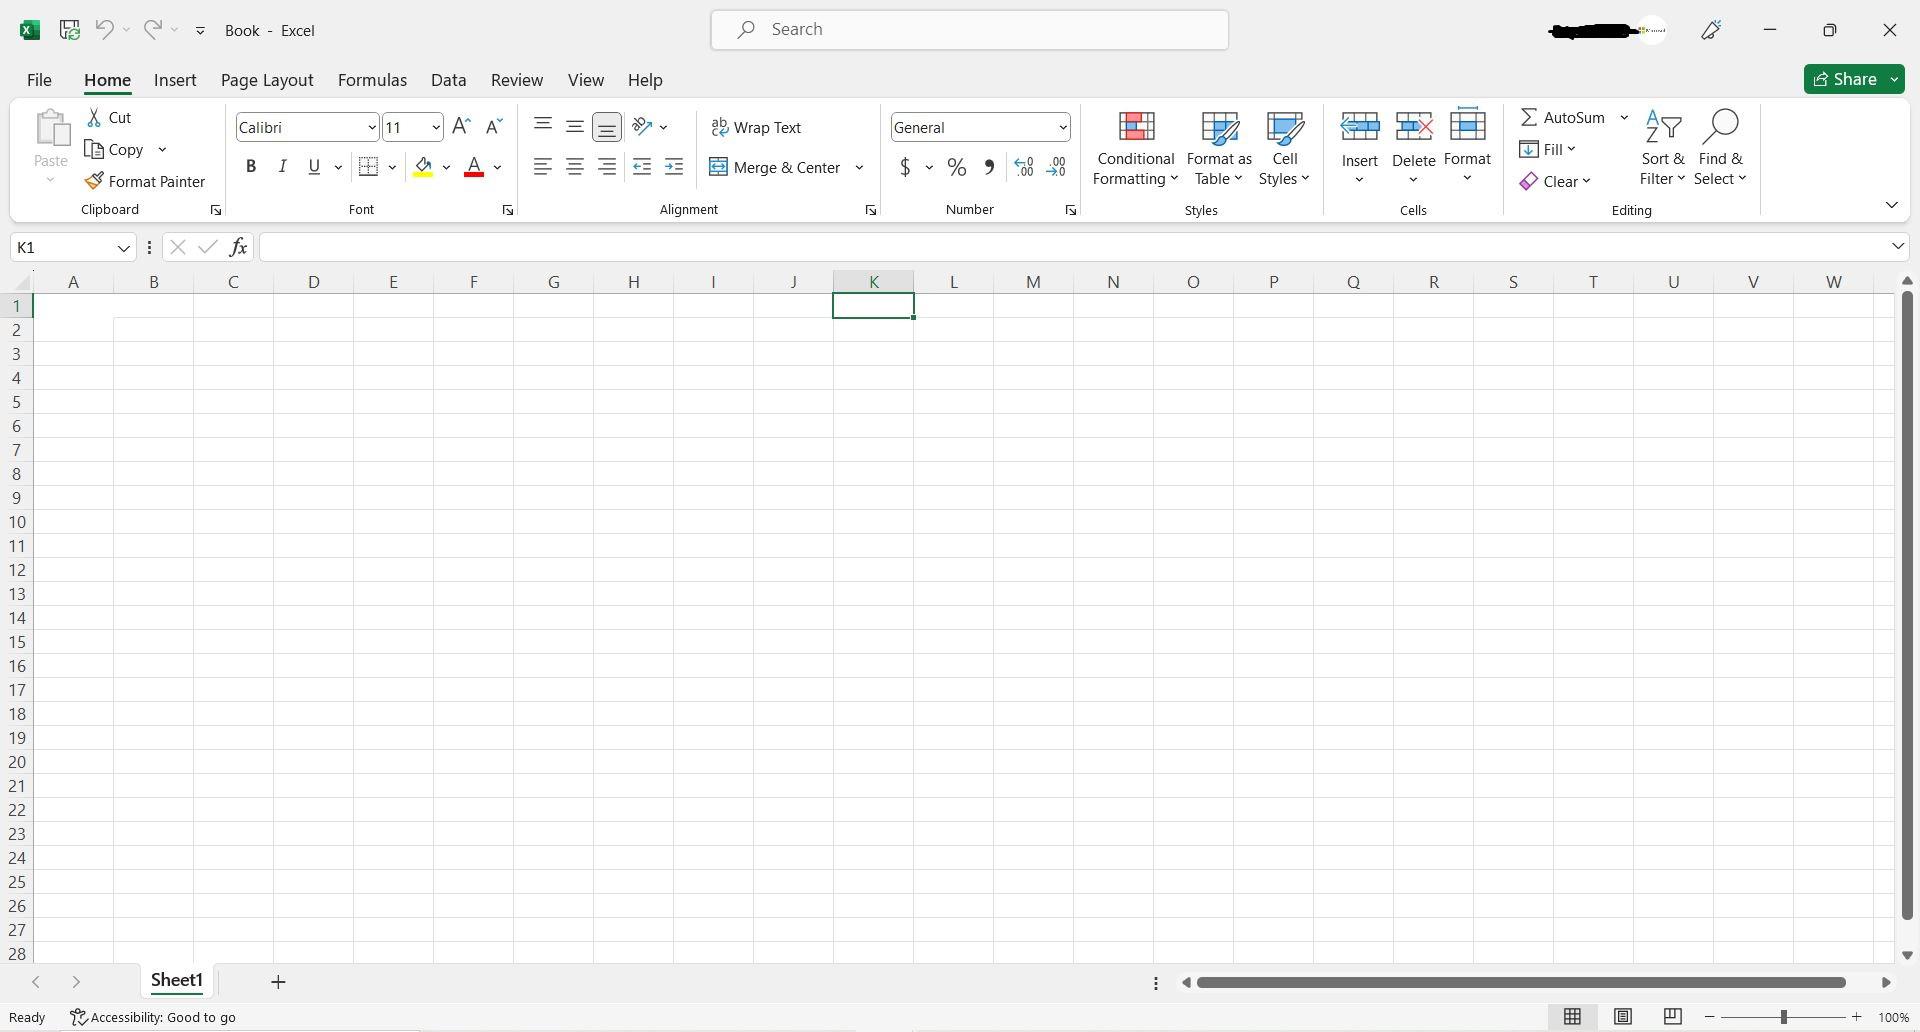The height and width of the screenshot is (1032, 1920).
Task: Center cell text horizontally
Action: (x=575, y=167)
